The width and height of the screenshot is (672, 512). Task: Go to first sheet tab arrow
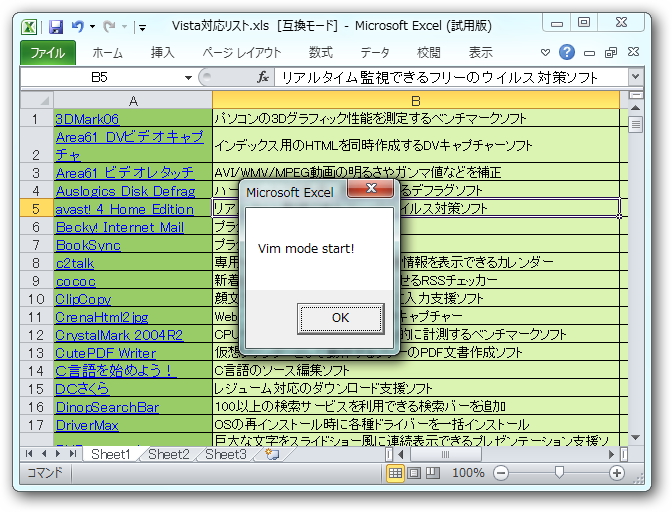coord(29,454)
